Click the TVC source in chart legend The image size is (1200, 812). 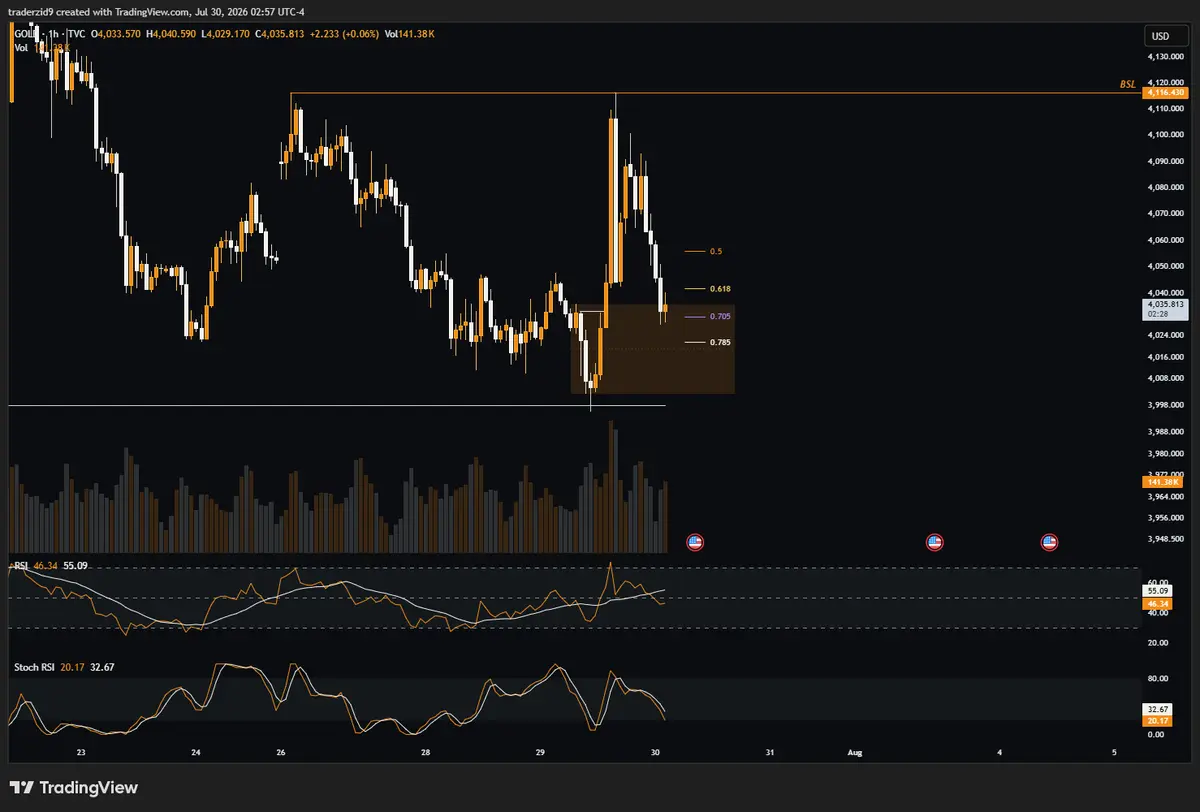77,34
